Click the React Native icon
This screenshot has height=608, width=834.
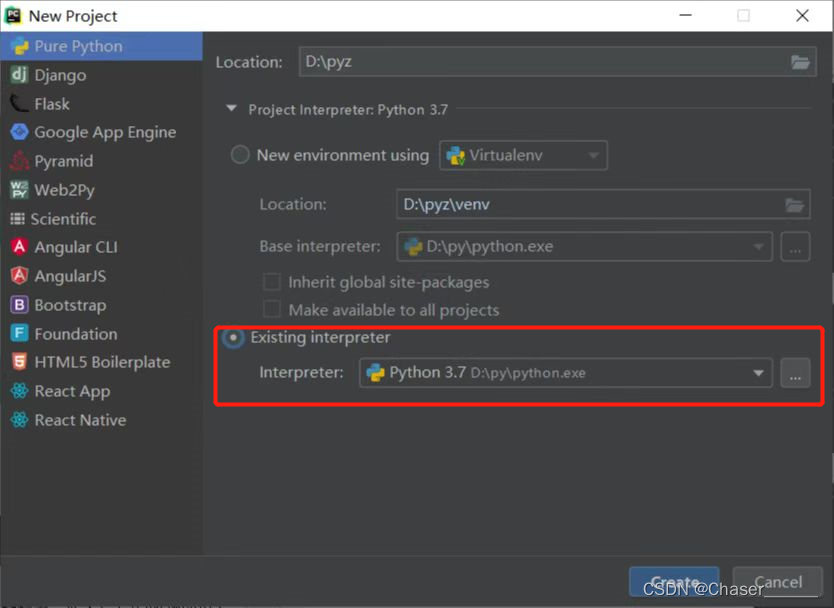click(x=19, y=420)
